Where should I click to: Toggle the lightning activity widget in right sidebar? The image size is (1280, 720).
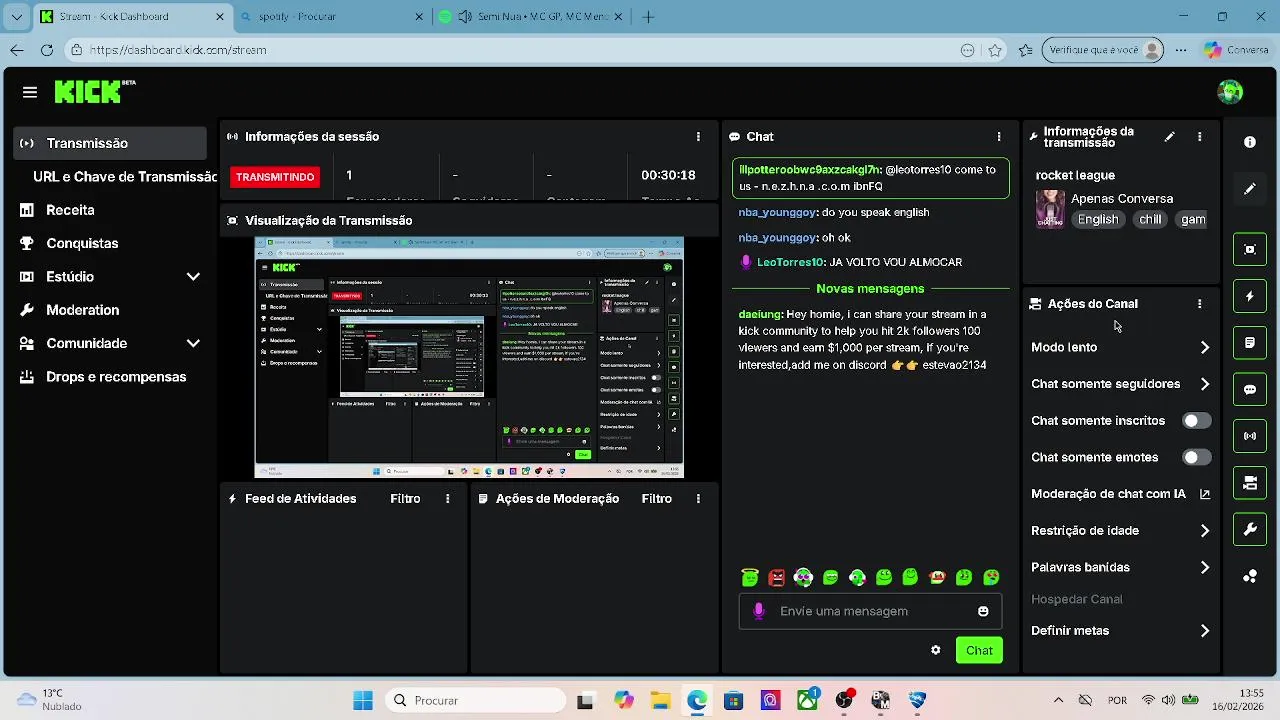coord(1250,296)
